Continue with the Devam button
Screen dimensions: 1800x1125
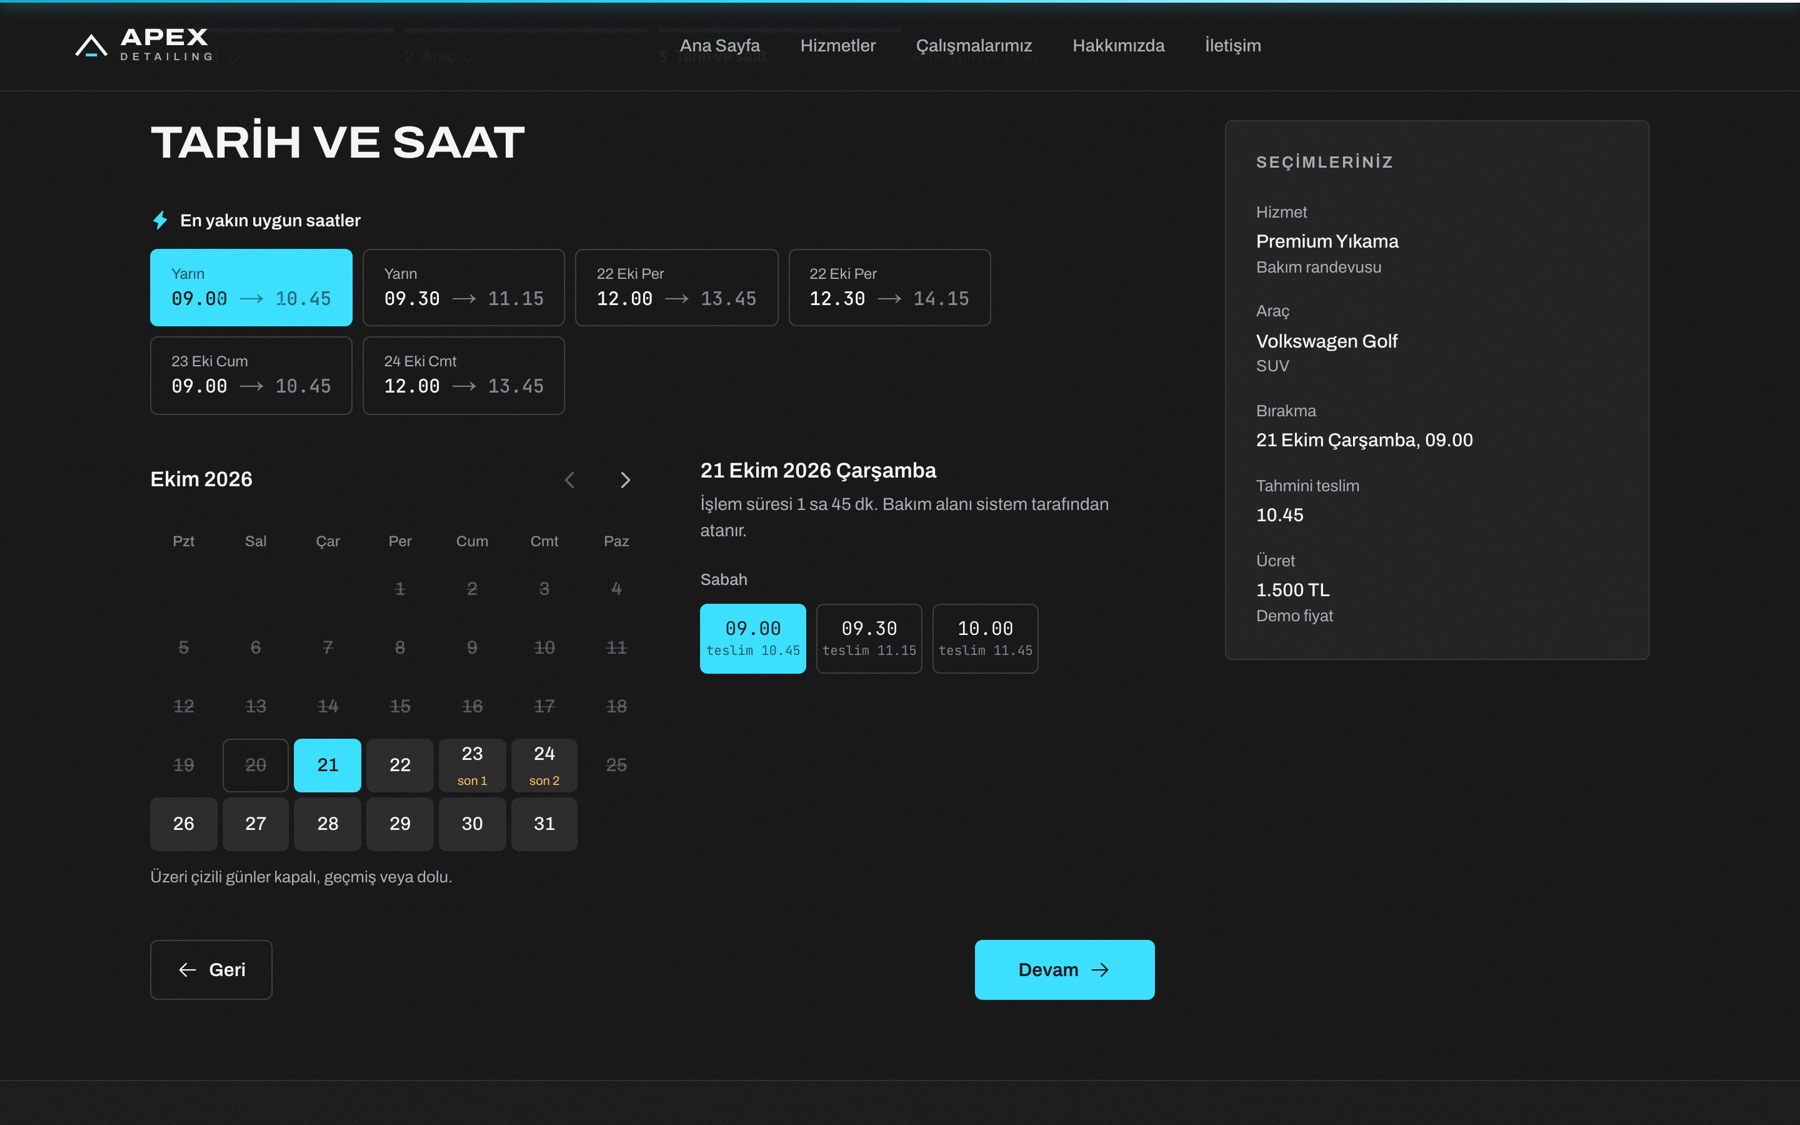pos(1064,969)
